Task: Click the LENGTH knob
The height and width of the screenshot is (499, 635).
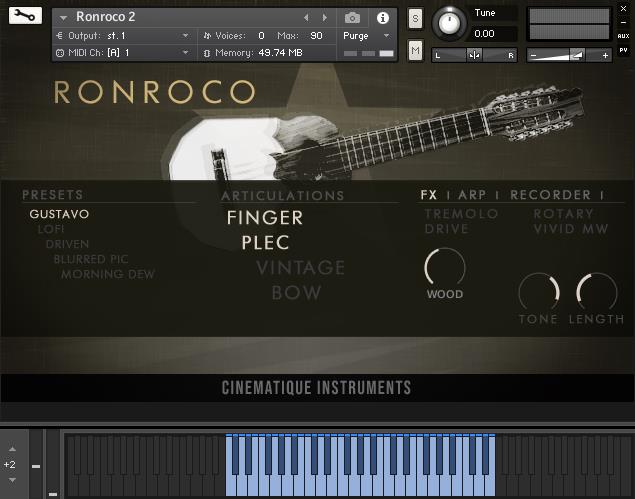Action: (x=597, y=292)
